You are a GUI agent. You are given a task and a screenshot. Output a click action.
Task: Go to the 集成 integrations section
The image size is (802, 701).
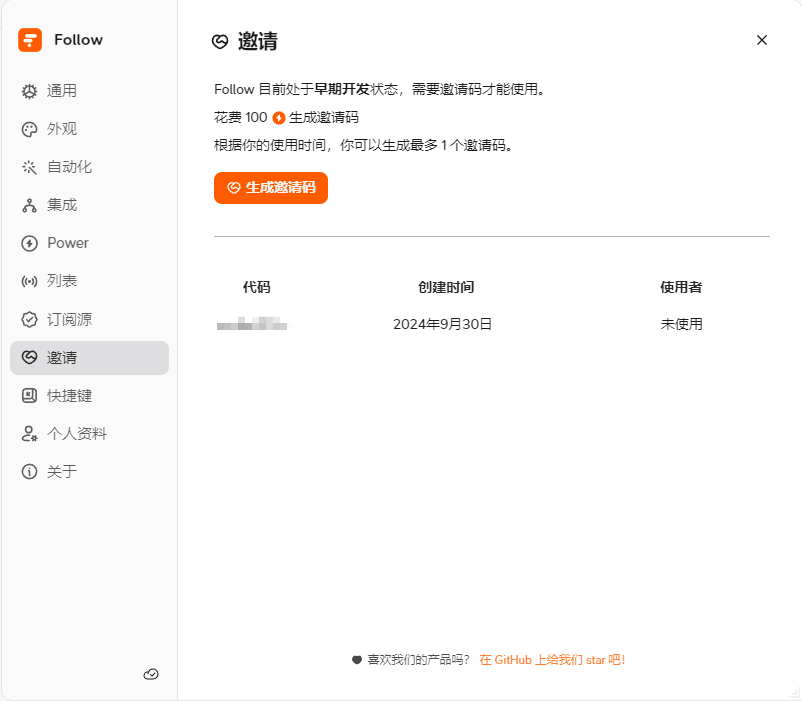90,206
